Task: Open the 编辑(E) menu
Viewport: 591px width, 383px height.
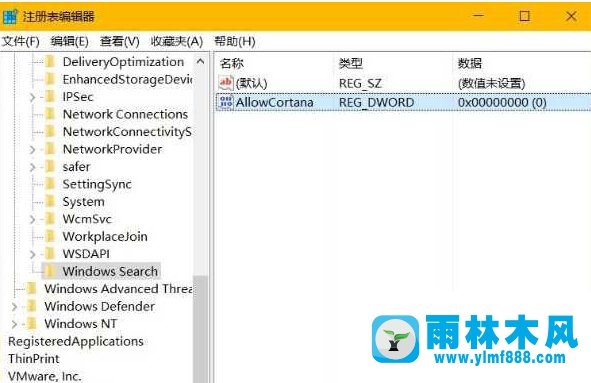Action: 70,41
